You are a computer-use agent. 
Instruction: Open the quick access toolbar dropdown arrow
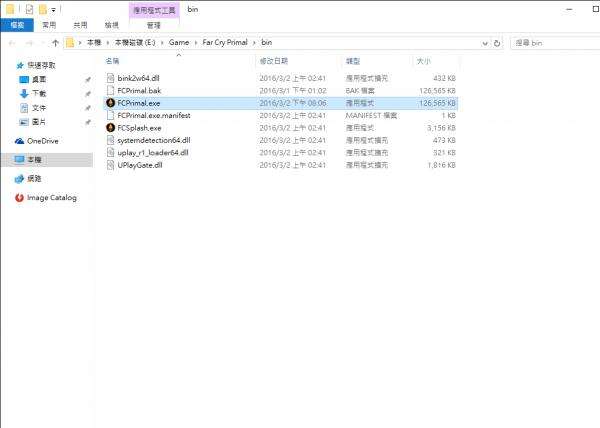click(x=54, y=10)
